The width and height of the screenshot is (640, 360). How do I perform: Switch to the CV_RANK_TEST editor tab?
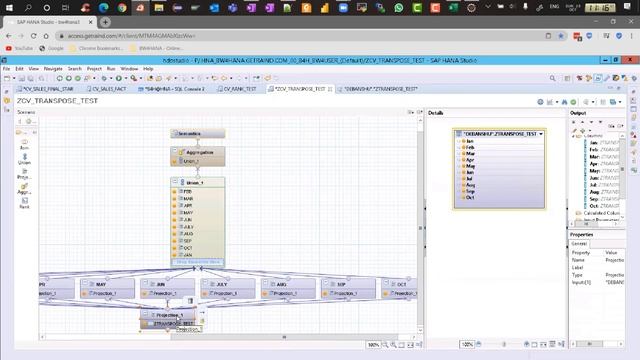[237, 89]
